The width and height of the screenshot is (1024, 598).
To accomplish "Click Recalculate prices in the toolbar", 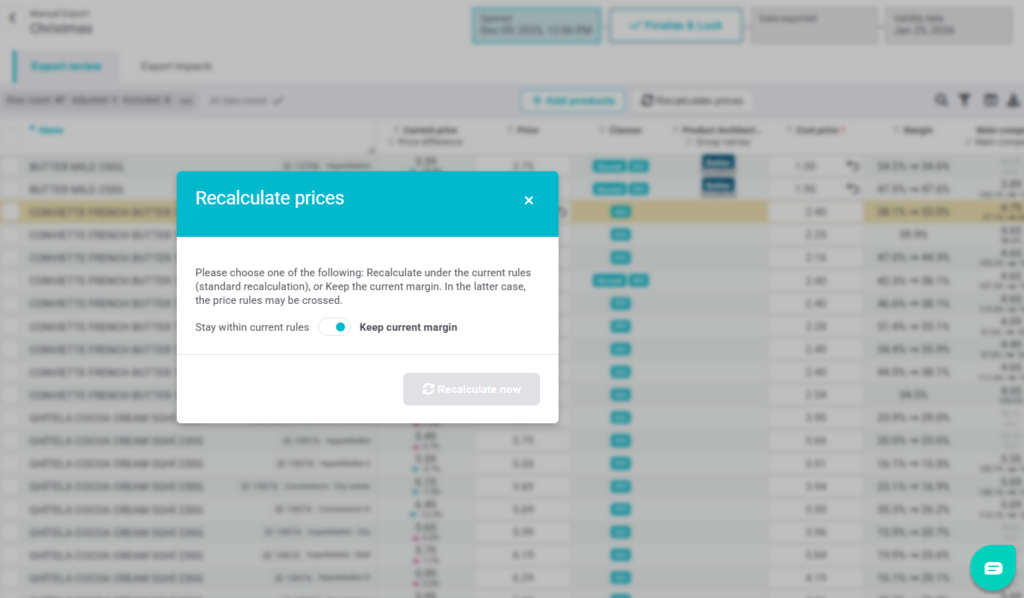I will [x=692, y=101].
